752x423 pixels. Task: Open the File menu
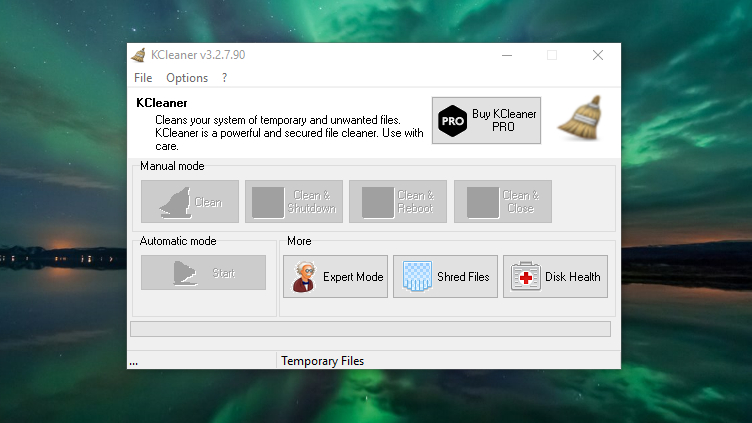click(x=143, y=78)
